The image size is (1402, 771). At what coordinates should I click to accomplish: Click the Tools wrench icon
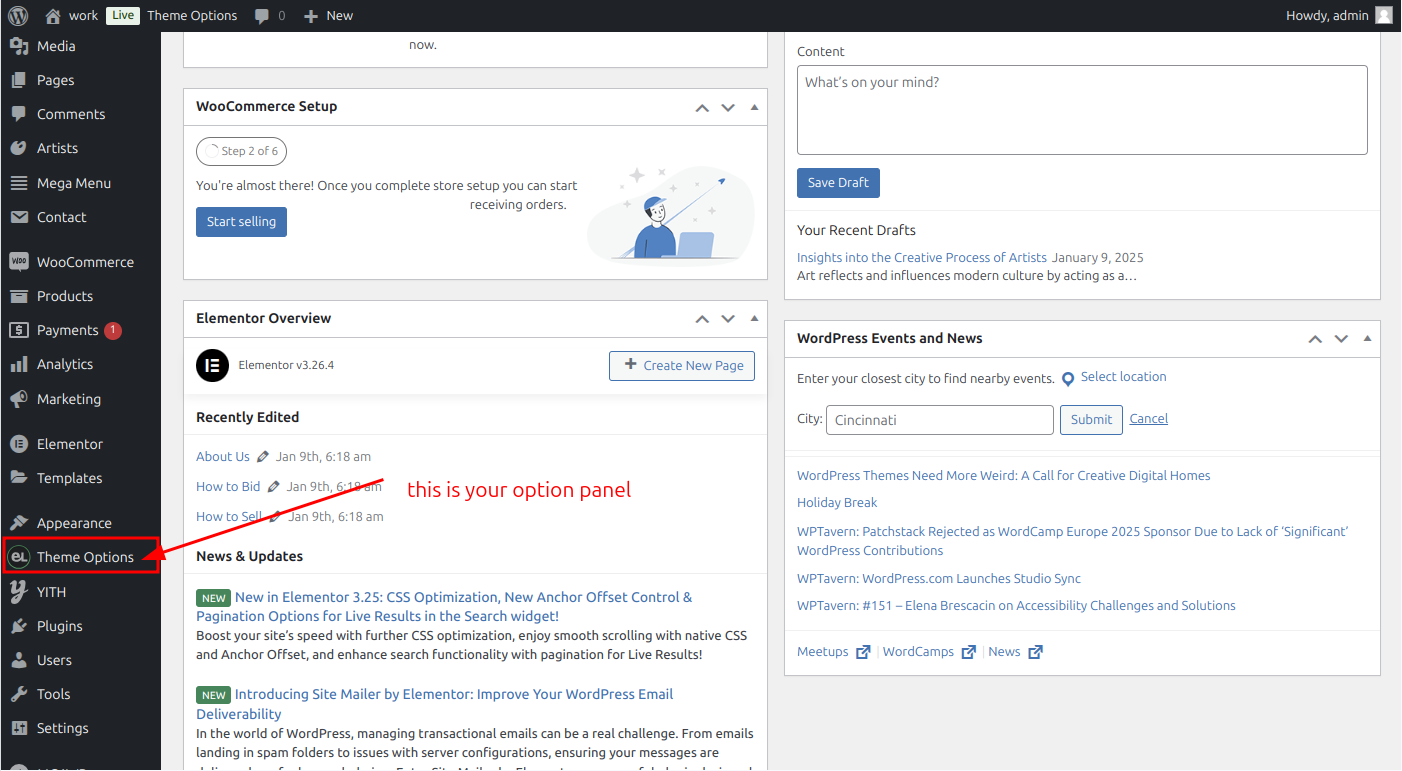pyautogui.click(x=18, y=694)
